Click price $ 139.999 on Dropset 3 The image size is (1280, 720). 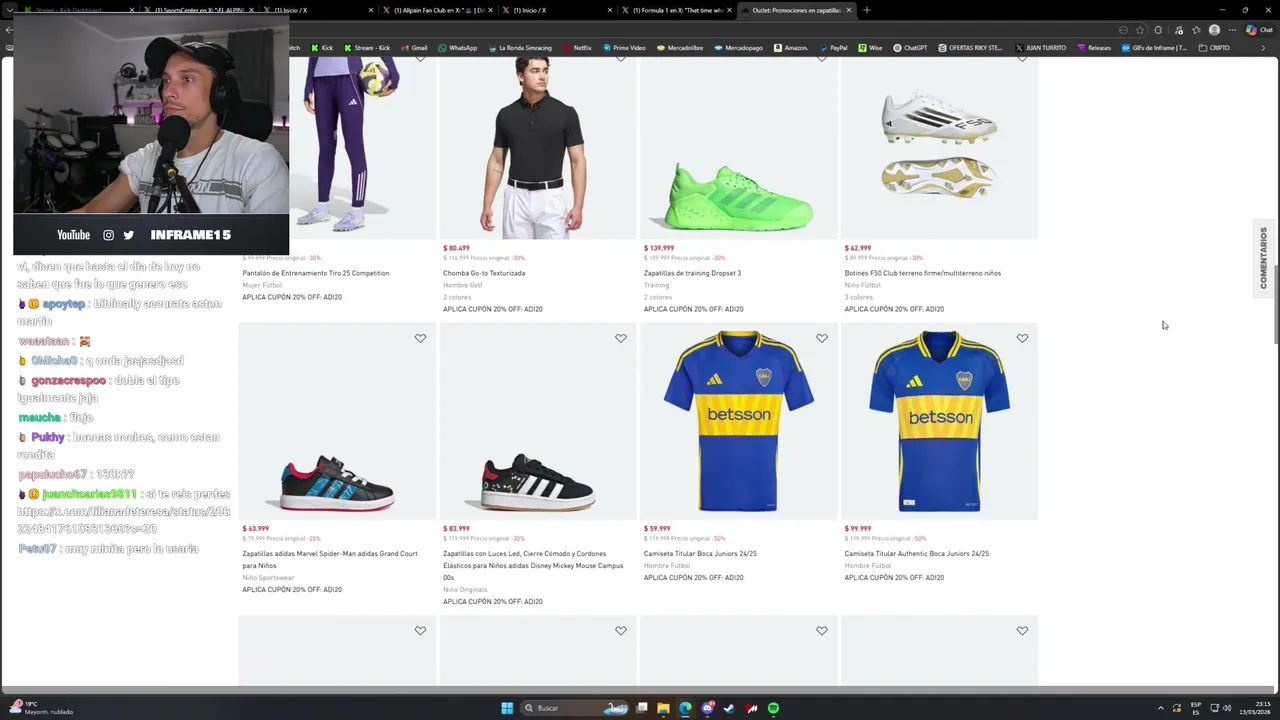659,248
